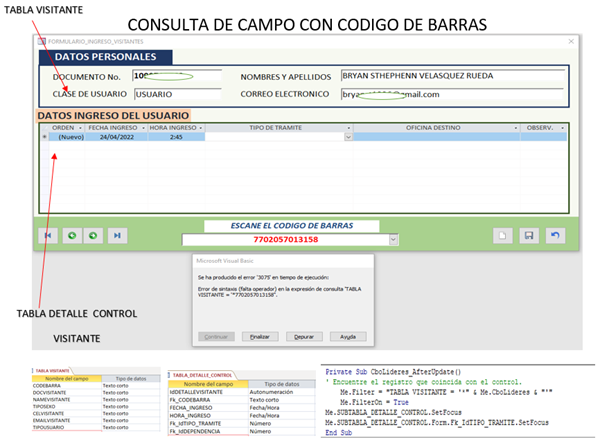Click the Microsoft Visual Basic dialog title
The height and width of the screenshot is (441, 600).
(225, 261)
